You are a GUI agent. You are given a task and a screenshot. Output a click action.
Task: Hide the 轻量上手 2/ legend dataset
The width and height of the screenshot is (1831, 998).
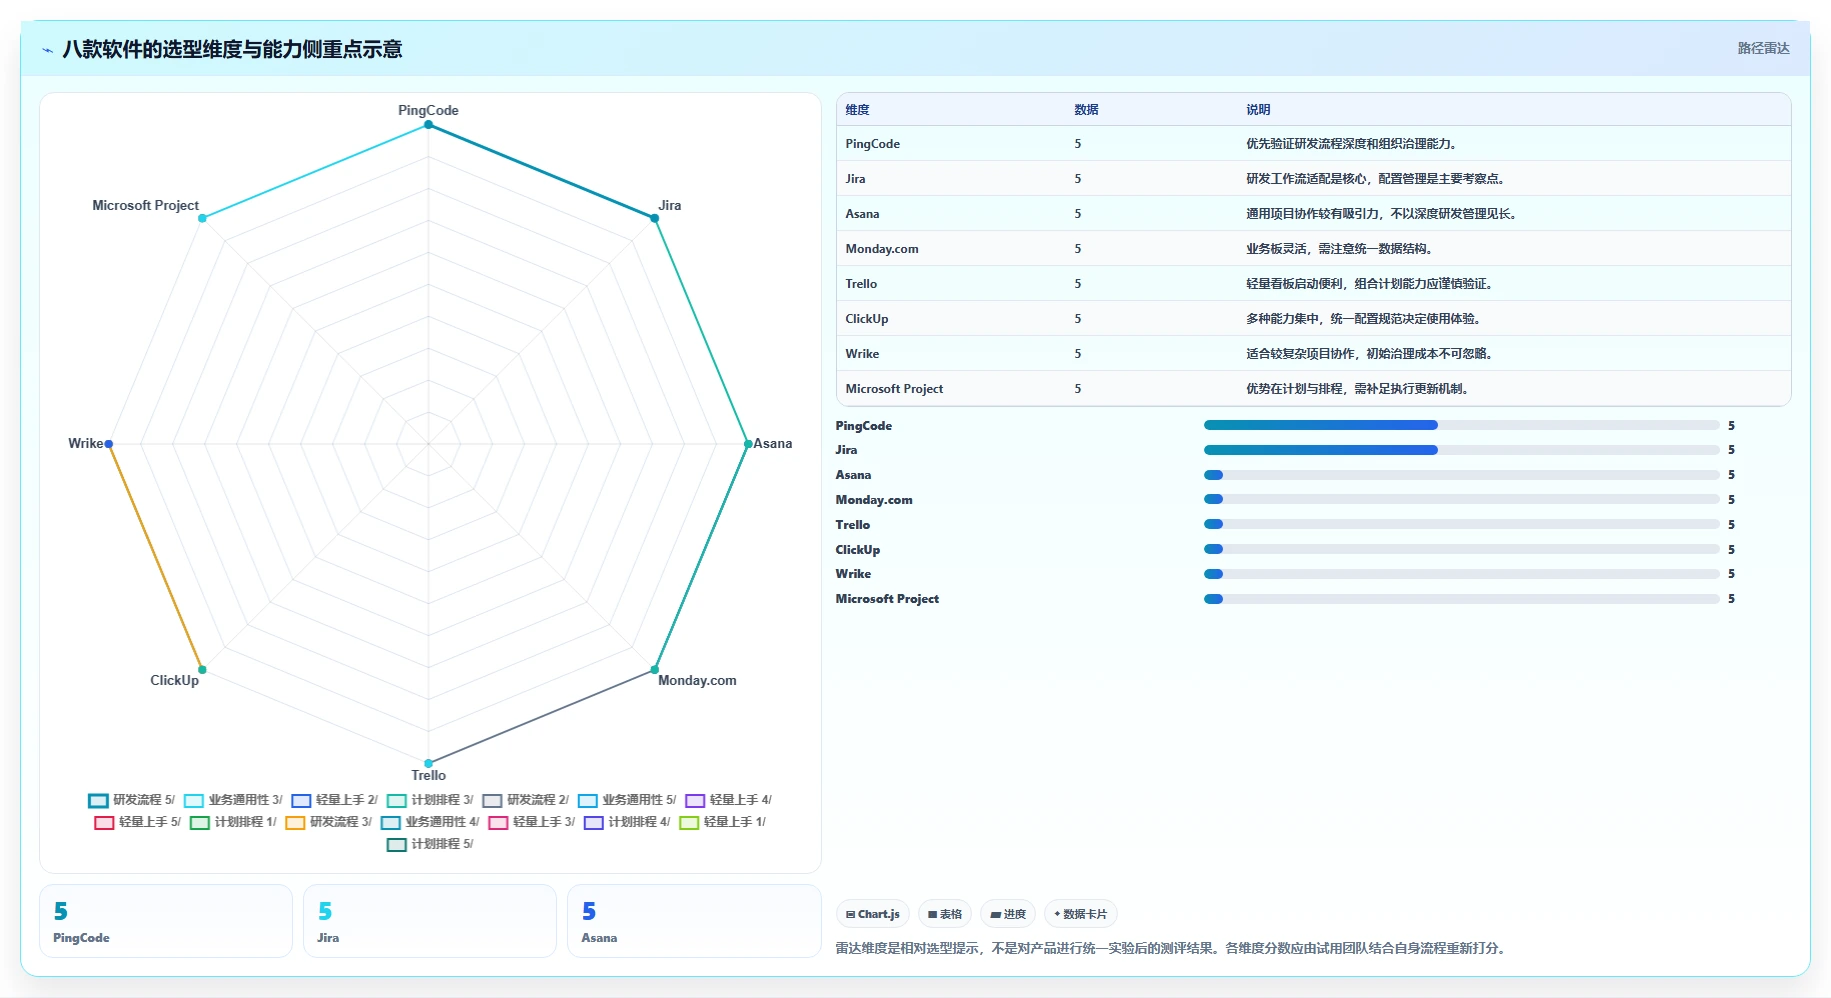click(335, 800)
